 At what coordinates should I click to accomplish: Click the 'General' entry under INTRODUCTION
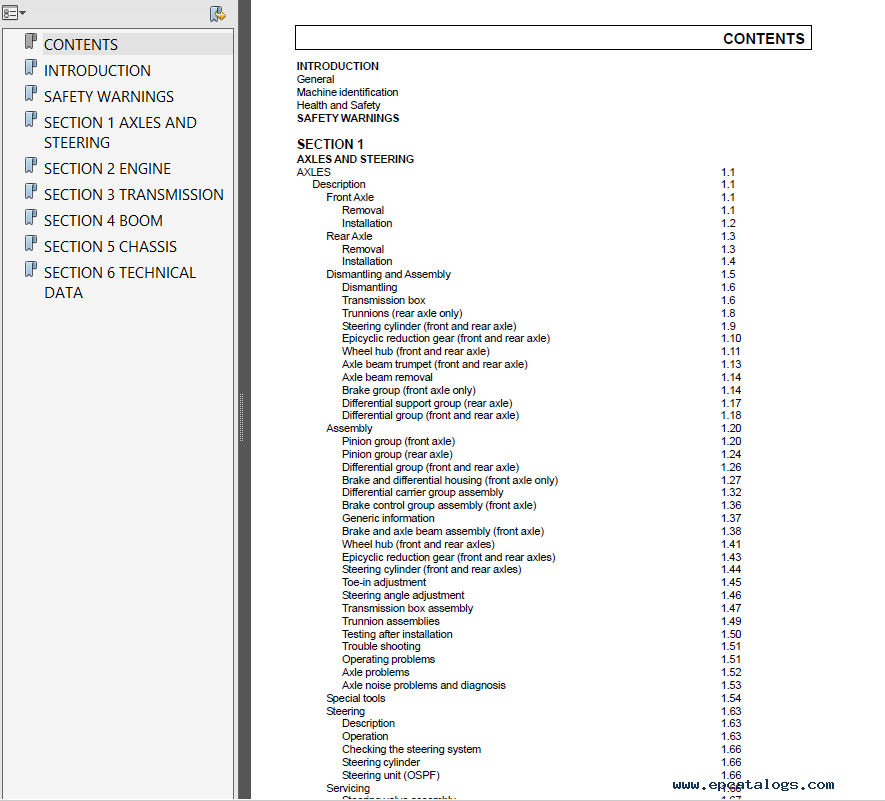(x=316, y=79)
